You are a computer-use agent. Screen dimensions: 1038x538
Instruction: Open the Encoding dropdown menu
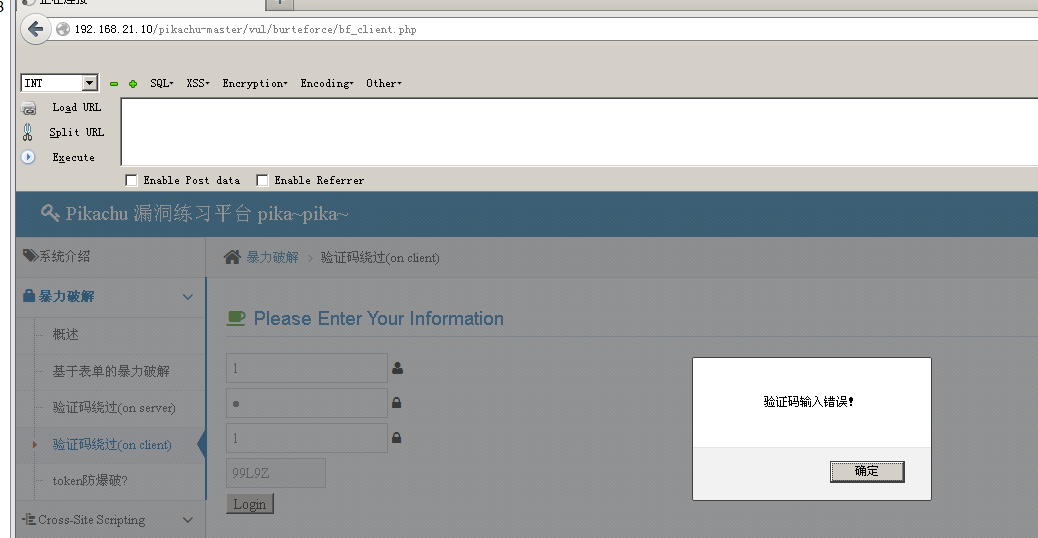327,83
